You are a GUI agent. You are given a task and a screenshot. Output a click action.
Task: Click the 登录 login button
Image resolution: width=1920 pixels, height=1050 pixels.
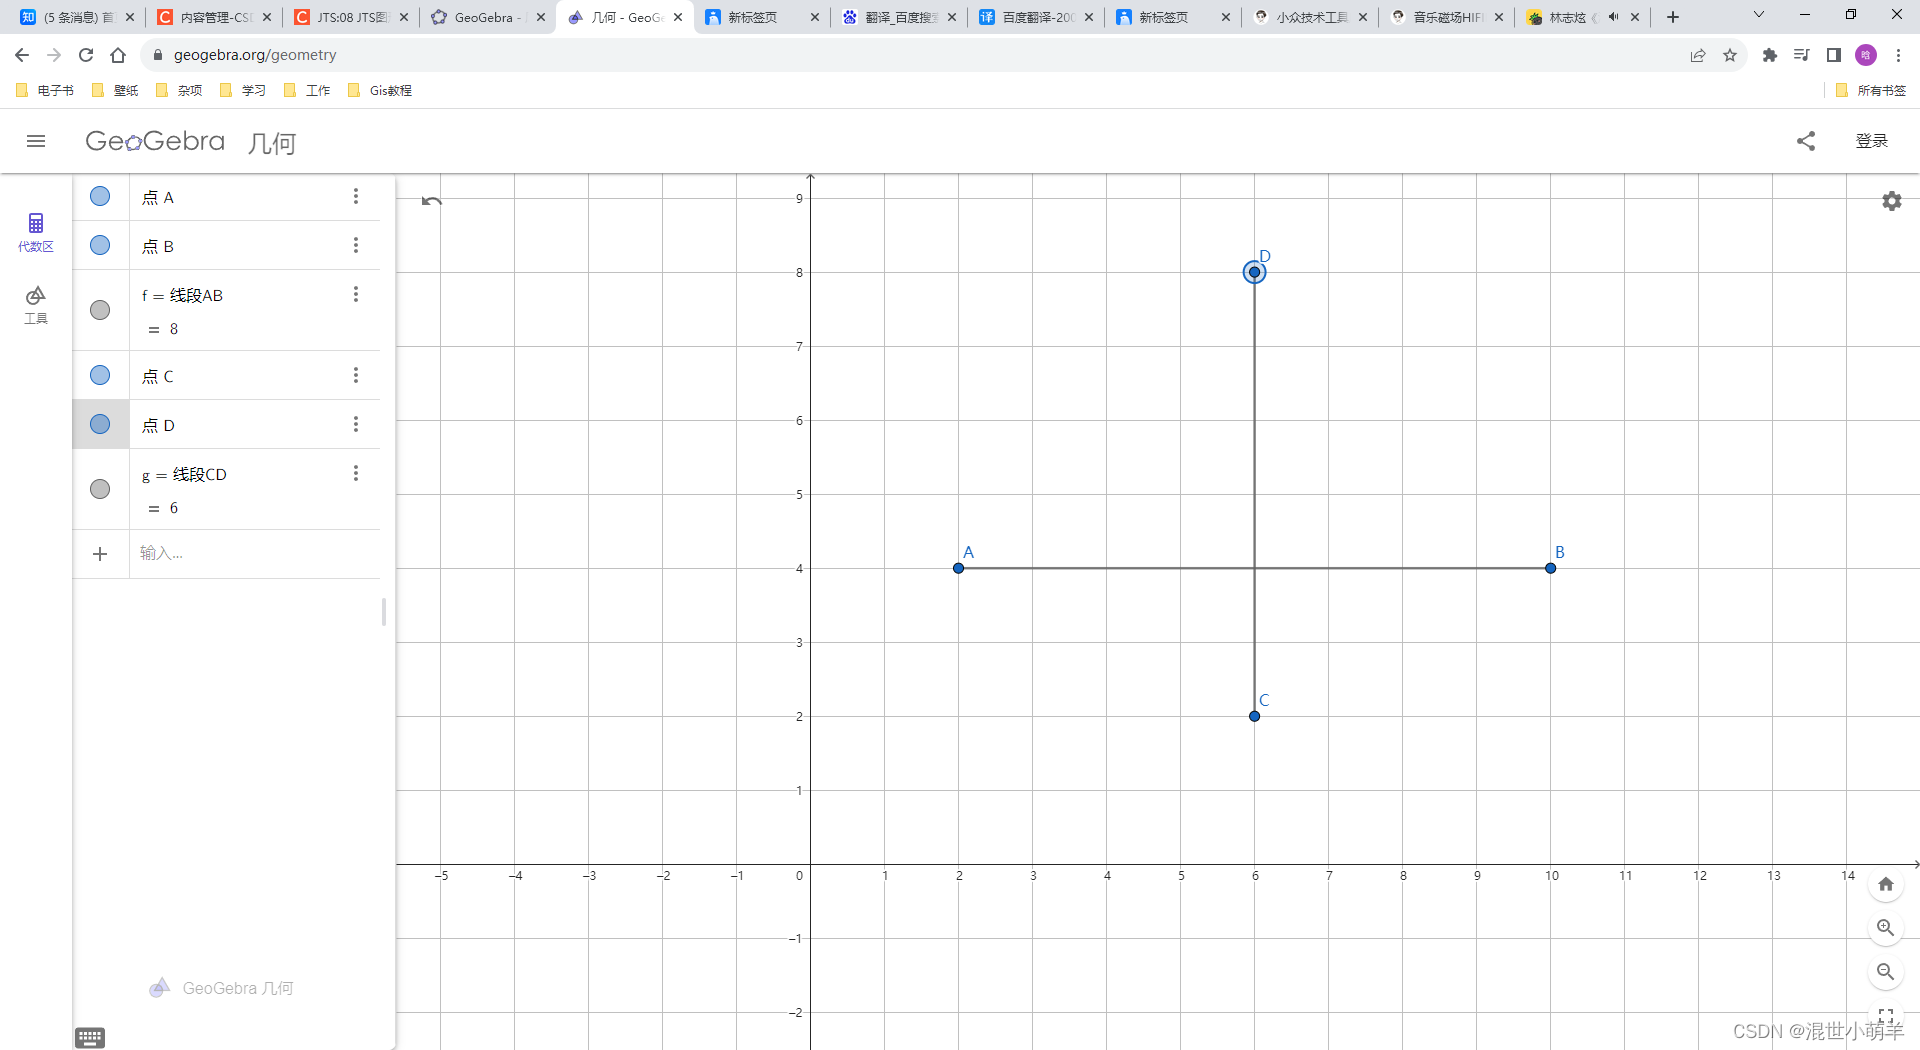[x=1872, y=141]
